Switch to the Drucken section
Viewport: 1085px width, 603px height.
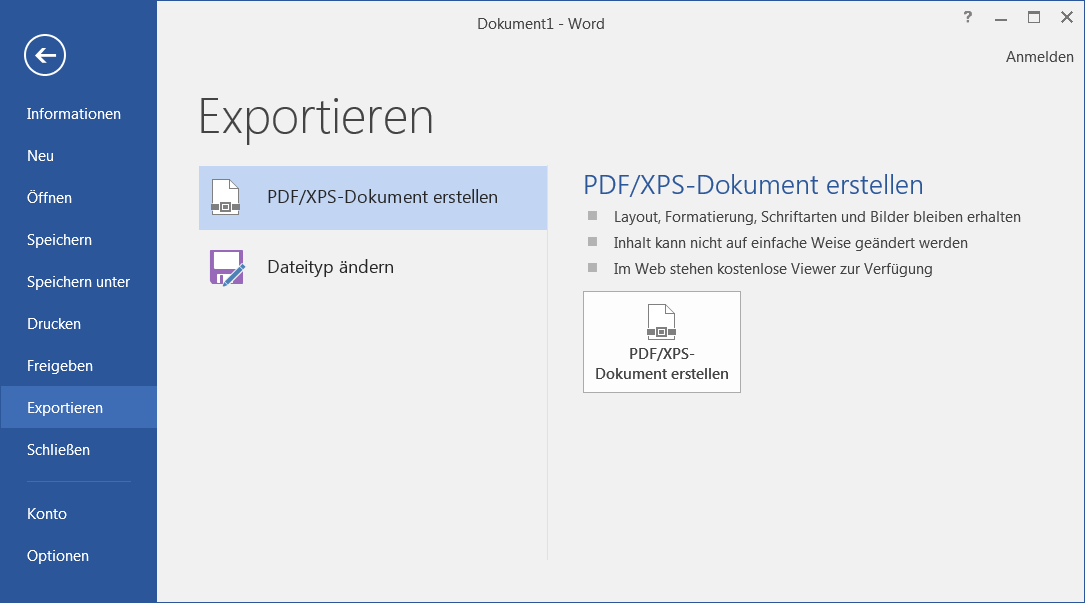tap(54, 324)
